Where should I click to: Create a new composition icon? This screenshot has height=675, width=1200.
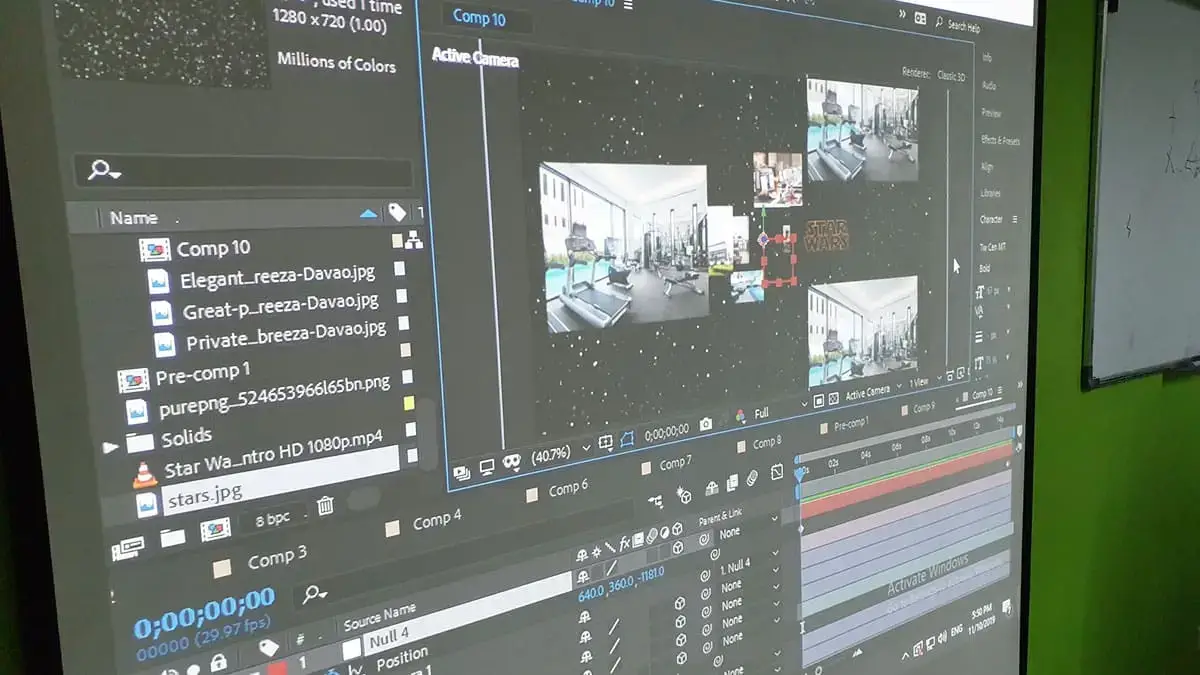pyautogui.click(x=216, y=529)
